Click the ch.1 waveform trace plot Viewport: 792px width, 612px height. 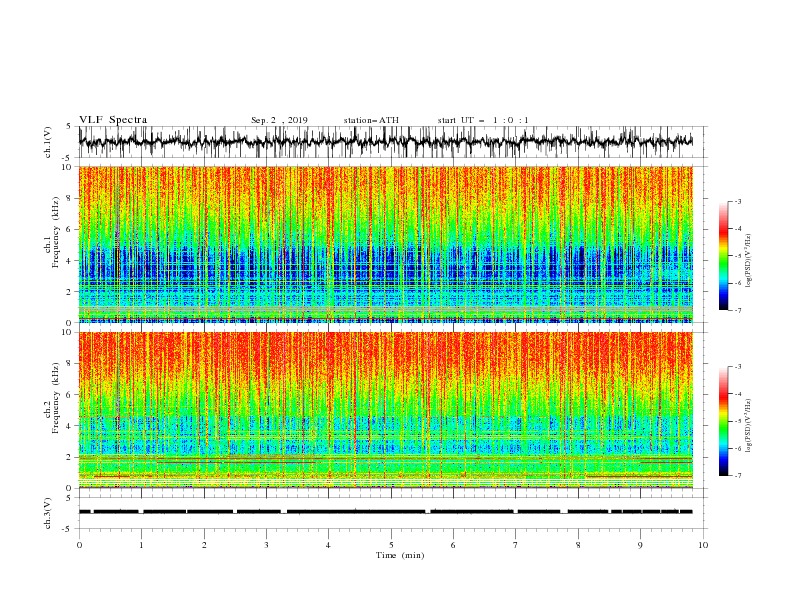pos(385,142)
